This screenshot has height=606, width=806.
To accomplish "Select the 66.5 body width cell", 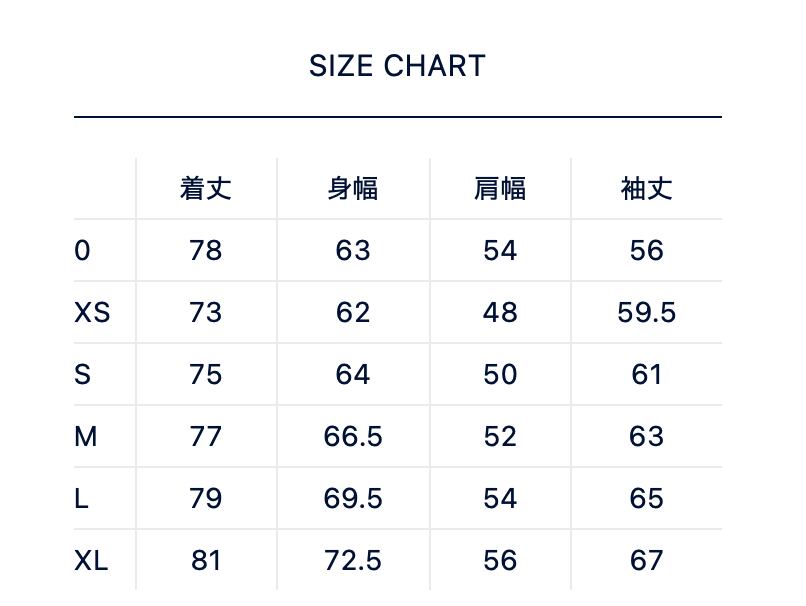I will (x=353, y=437).
